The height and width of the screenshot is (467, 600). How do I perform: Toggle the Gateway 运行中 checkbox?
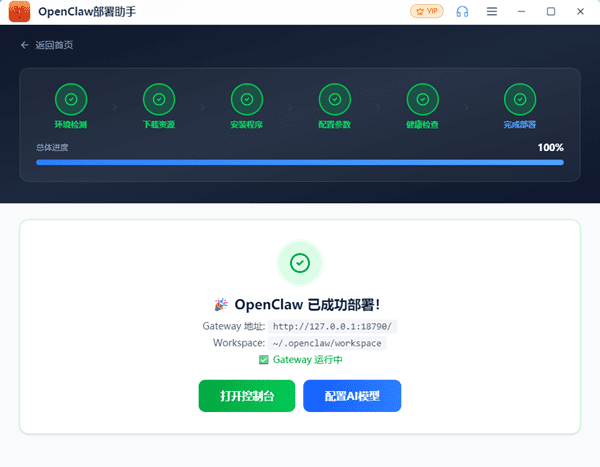[264, 360]
